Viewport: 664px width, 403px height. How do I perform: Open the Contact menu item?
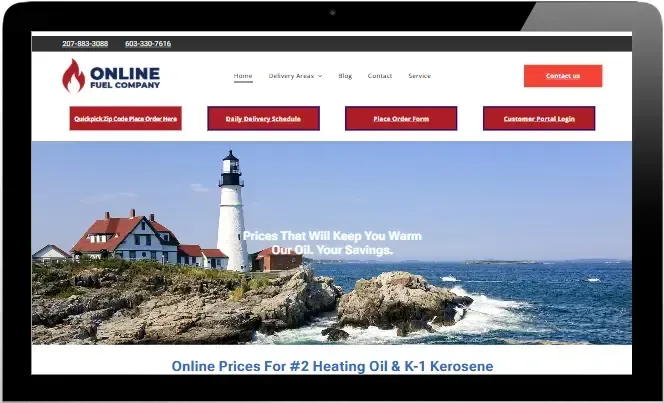point(380,76)
